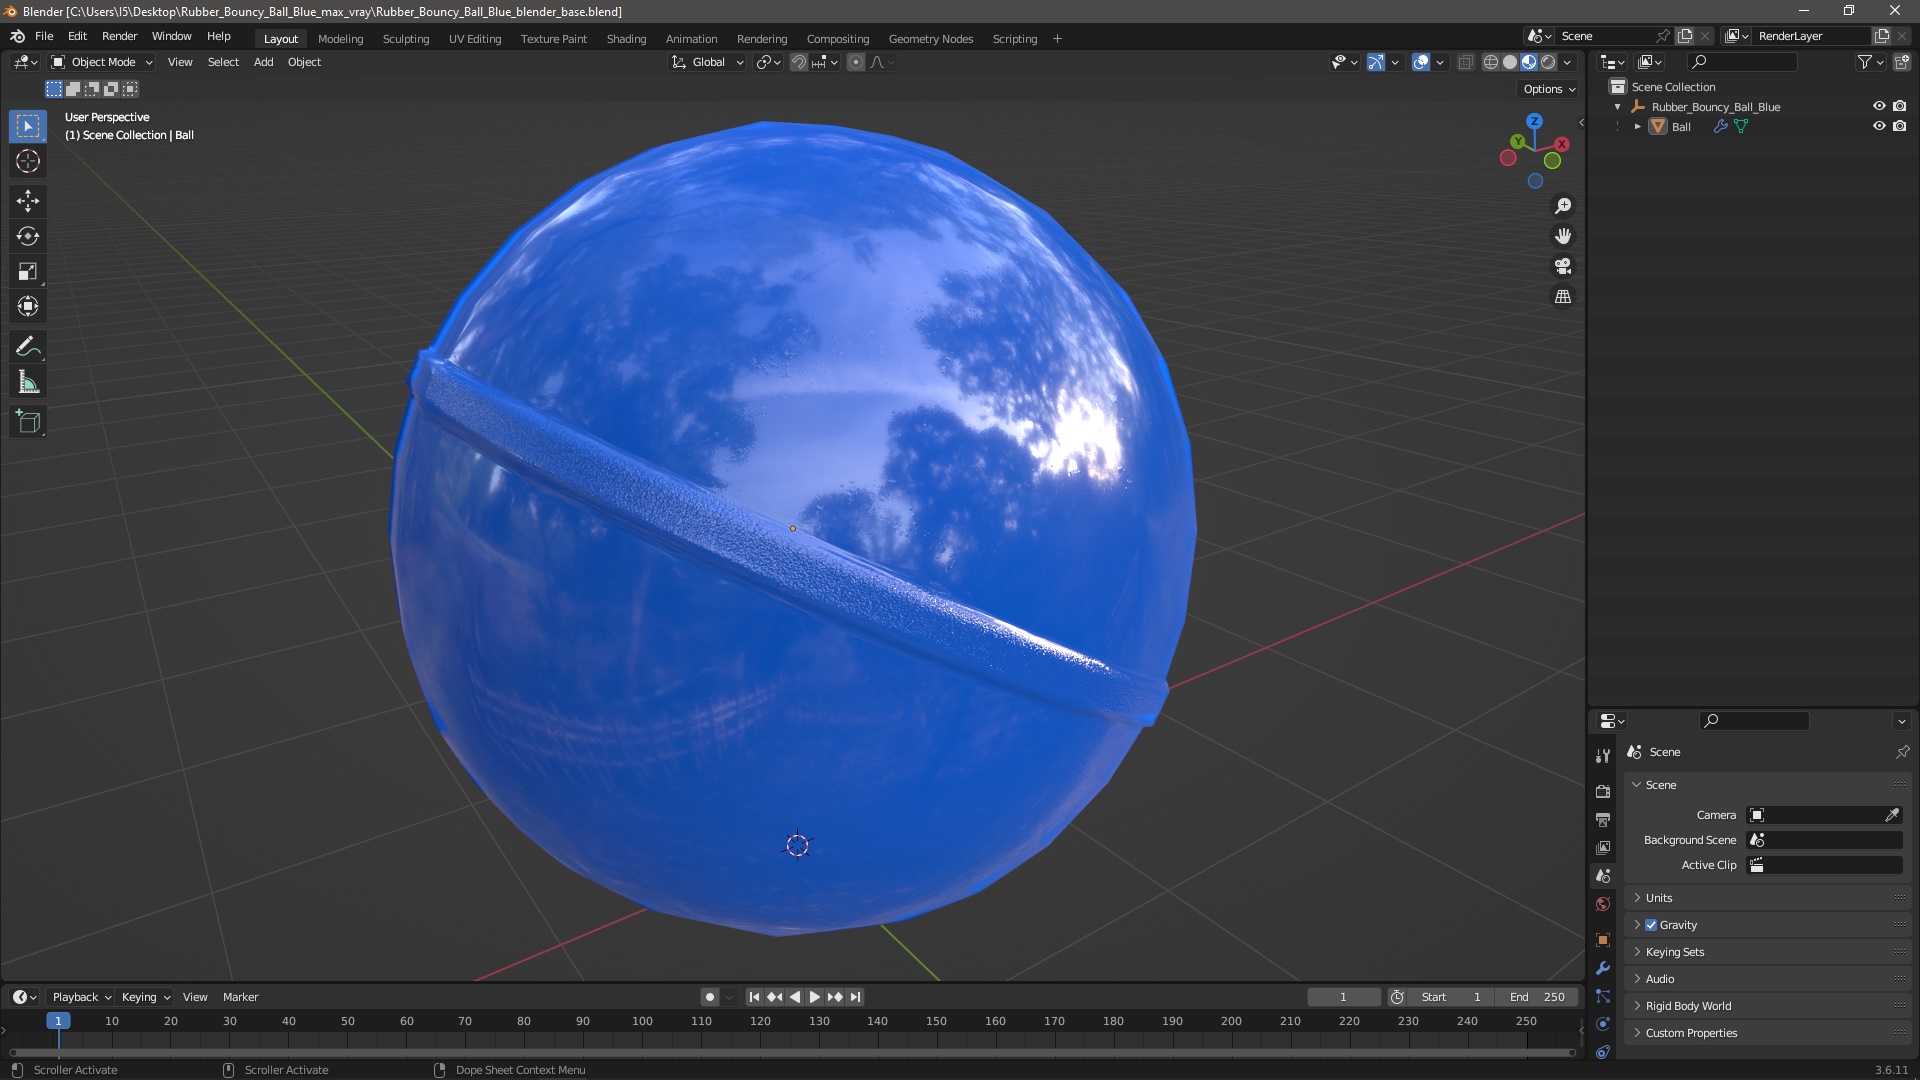The image size is (1920, 1080).
Task: Click the viewport zoom magnifier icon
Action: (1563, 206)
